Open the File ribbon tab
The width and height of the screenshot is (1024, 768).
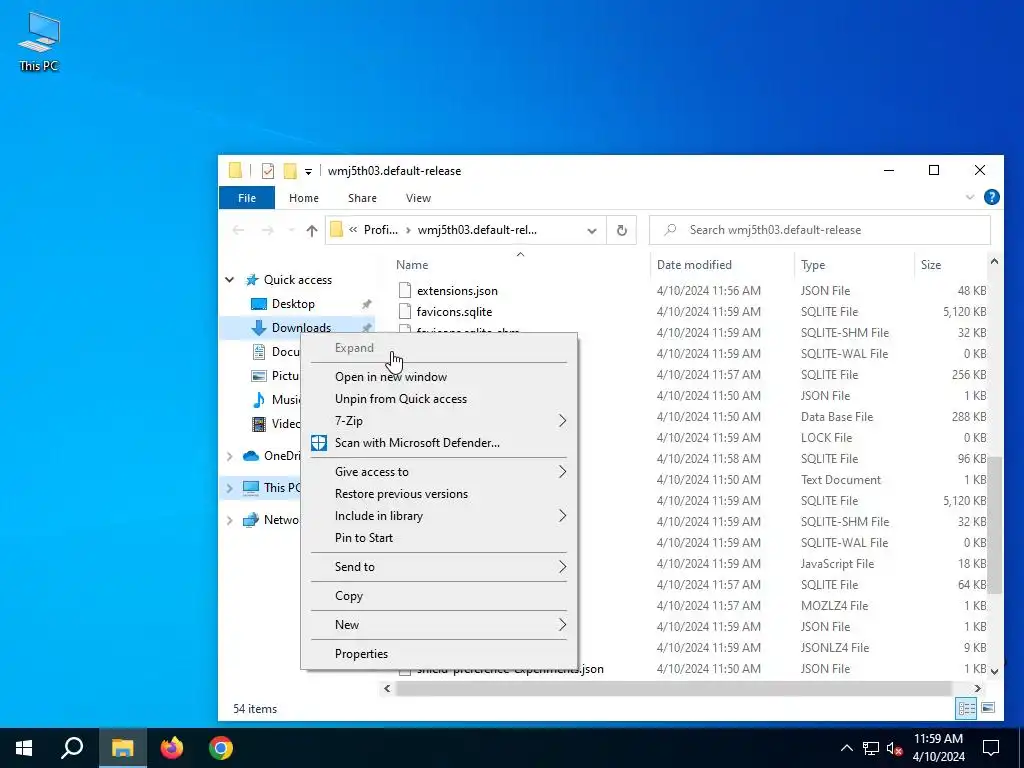(x=247, y=198)
